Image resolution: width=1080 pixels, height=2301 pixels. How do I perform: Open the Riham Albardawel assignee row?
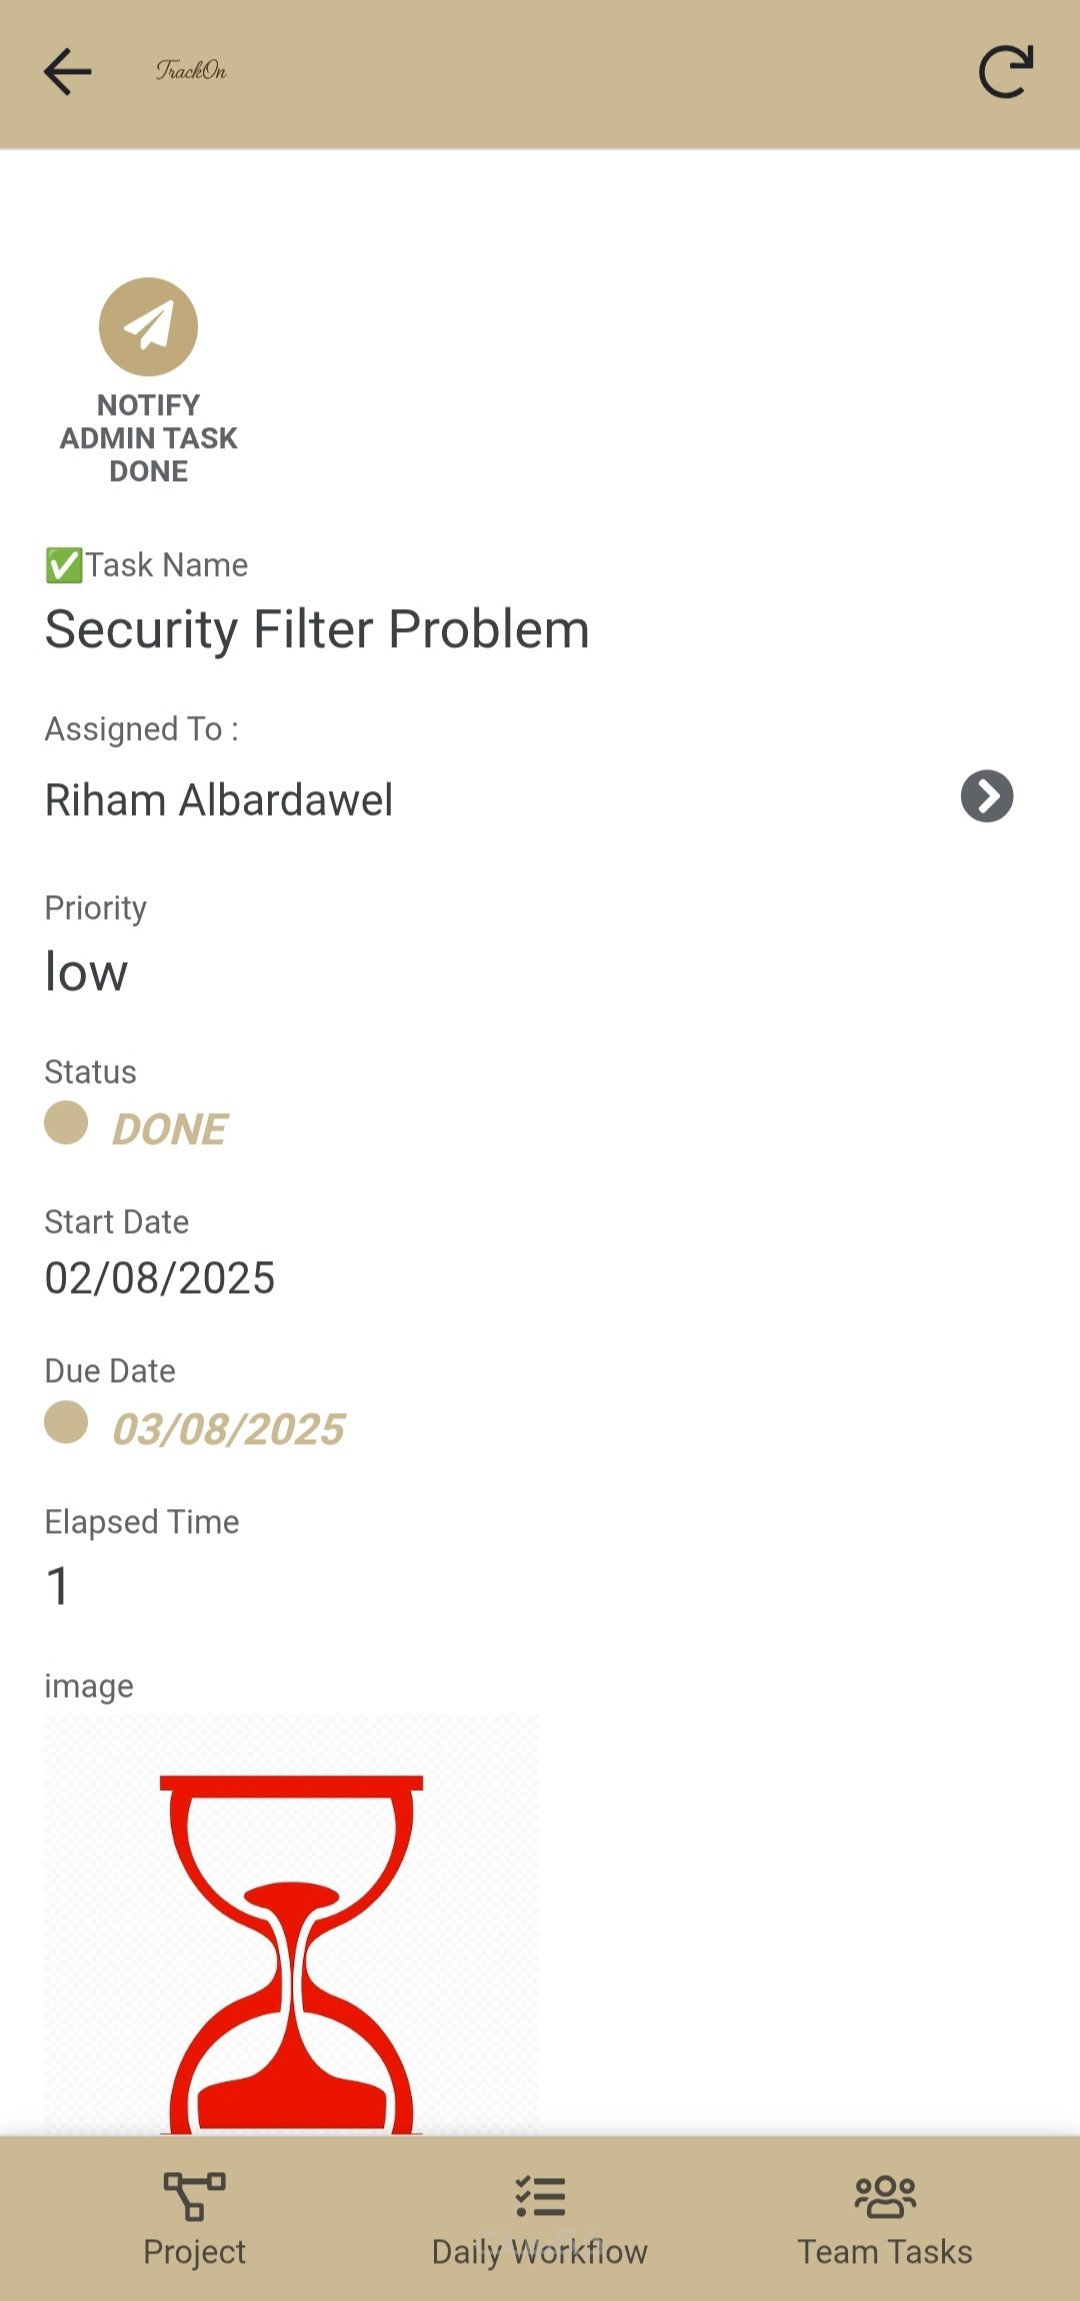[219, 800]
